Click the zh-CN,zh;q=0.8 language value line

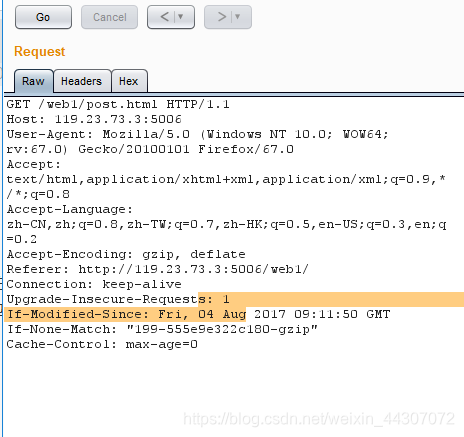226,224
